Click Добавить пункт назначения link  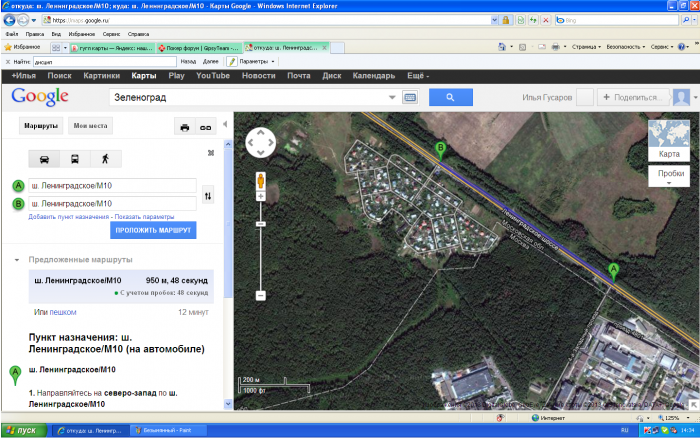click(x=69, y=217)
